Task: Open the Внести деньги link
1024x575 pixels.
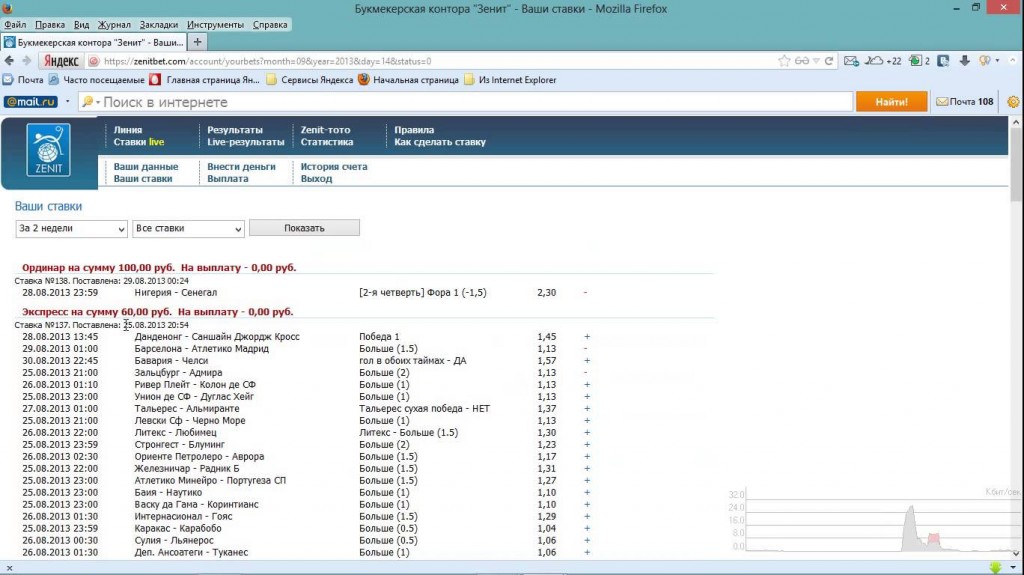Action: [x=242, y=167]
